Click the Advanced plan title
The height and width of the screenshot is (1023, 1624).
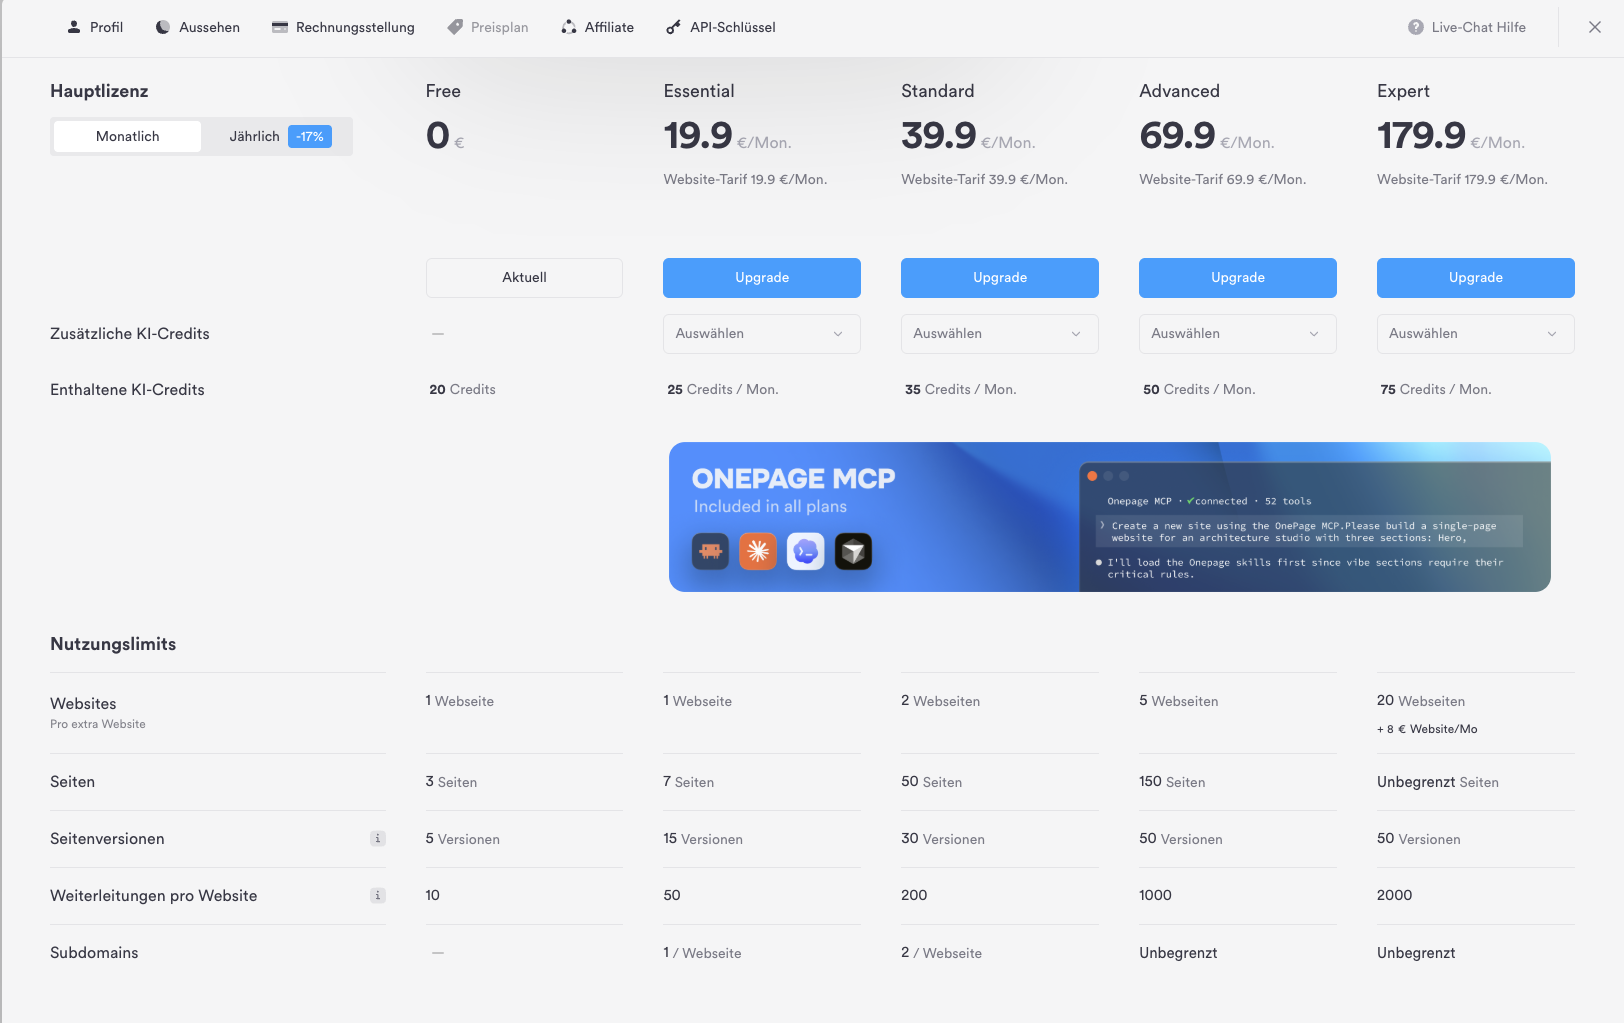tap(1179, 91)
